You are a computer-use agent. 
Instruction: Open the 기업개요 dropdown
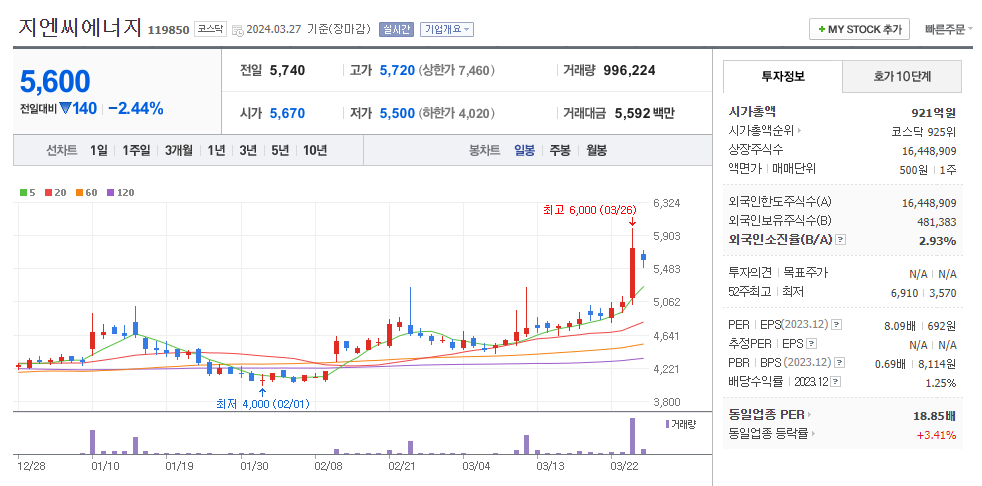[447, 29]
